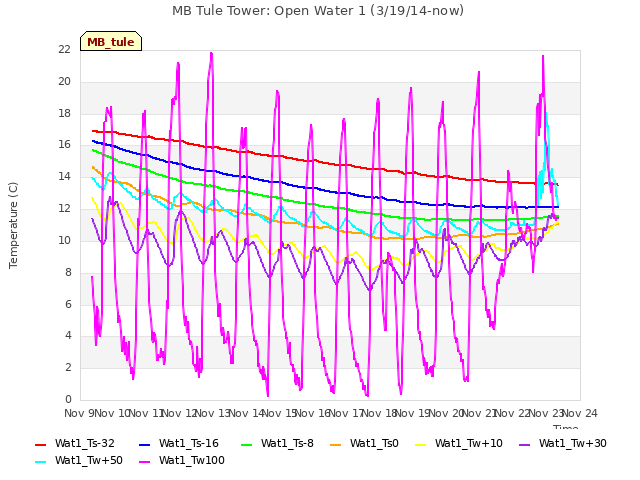Image resolution: width=640 pixels, height=480 pixels.
Task: Toggle the Wat1_Ts-16 legend entry
Action: pos(179,443)
